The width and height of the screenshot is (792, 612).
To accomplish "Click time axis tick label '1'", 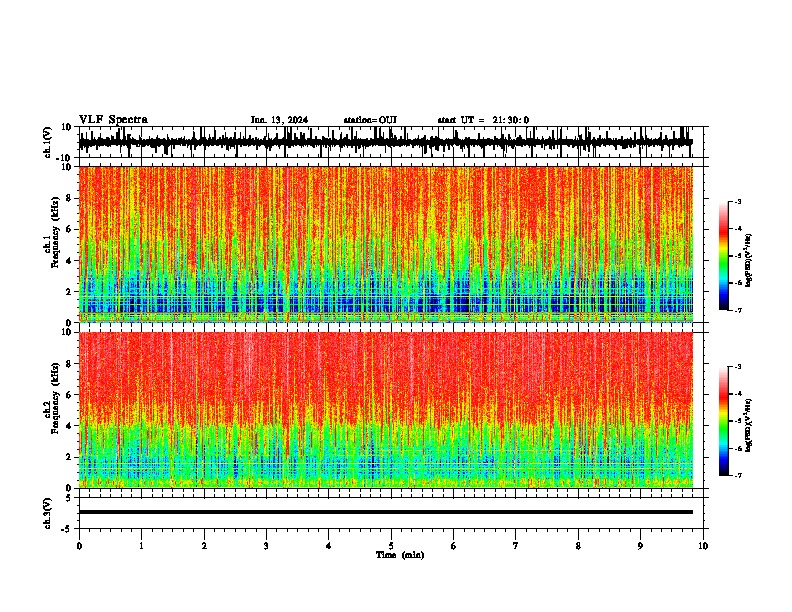I will [x=141, y=546].
